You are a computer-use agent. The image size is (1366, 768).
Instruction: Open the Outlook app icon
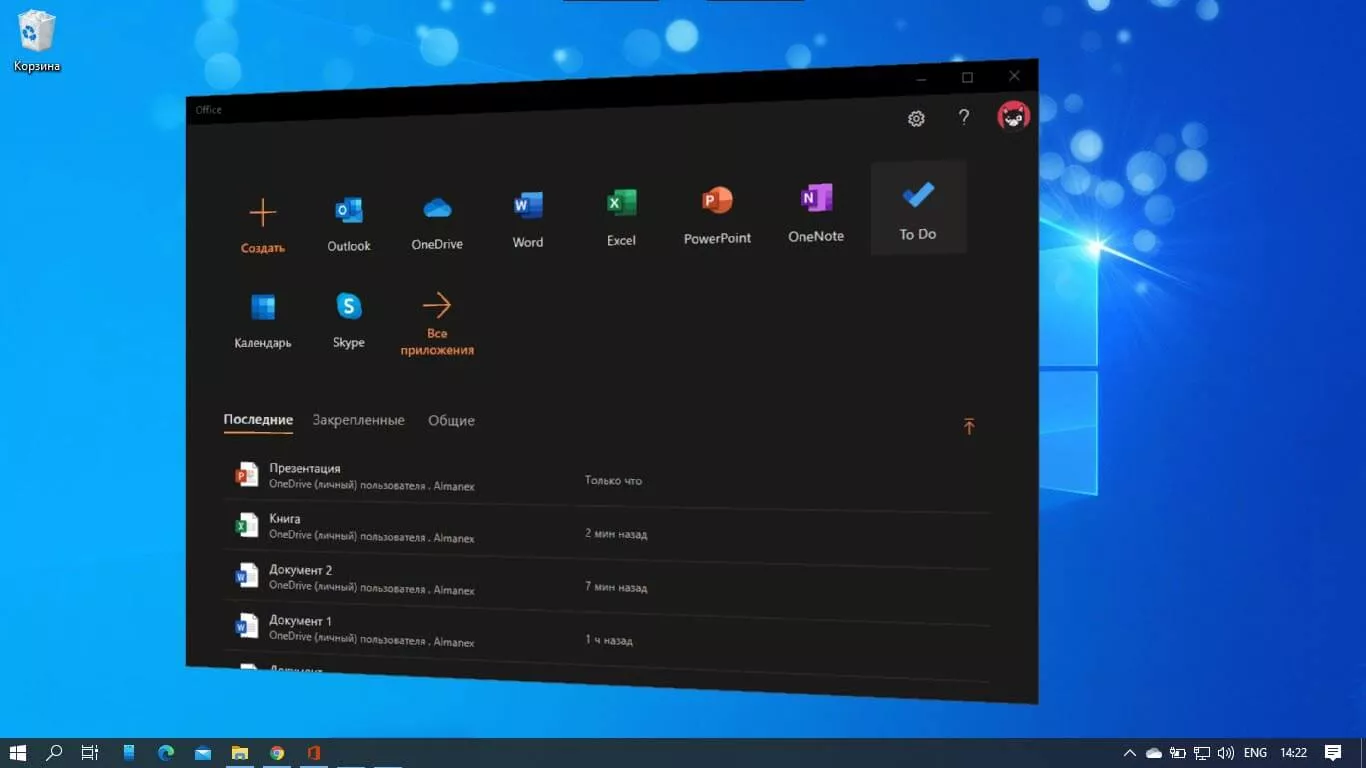[348, 223]
